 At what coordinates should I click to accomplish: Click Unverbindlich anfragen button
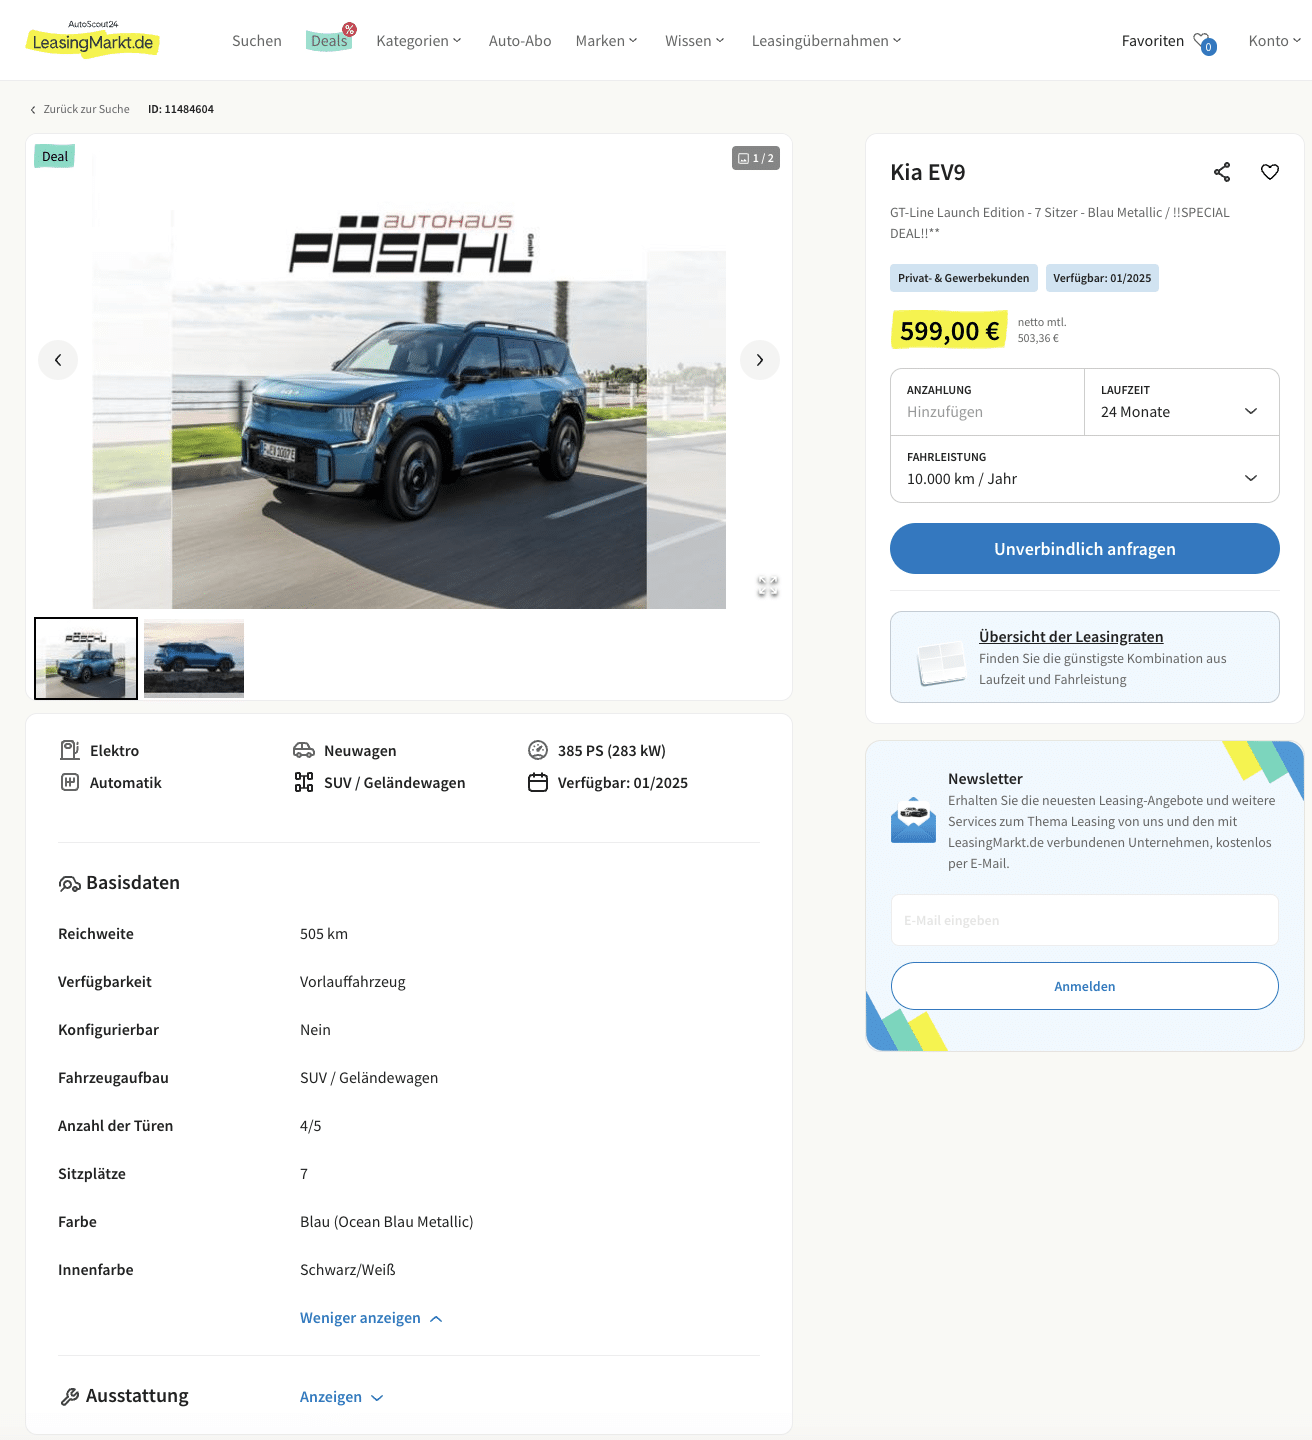(1085, 549)
